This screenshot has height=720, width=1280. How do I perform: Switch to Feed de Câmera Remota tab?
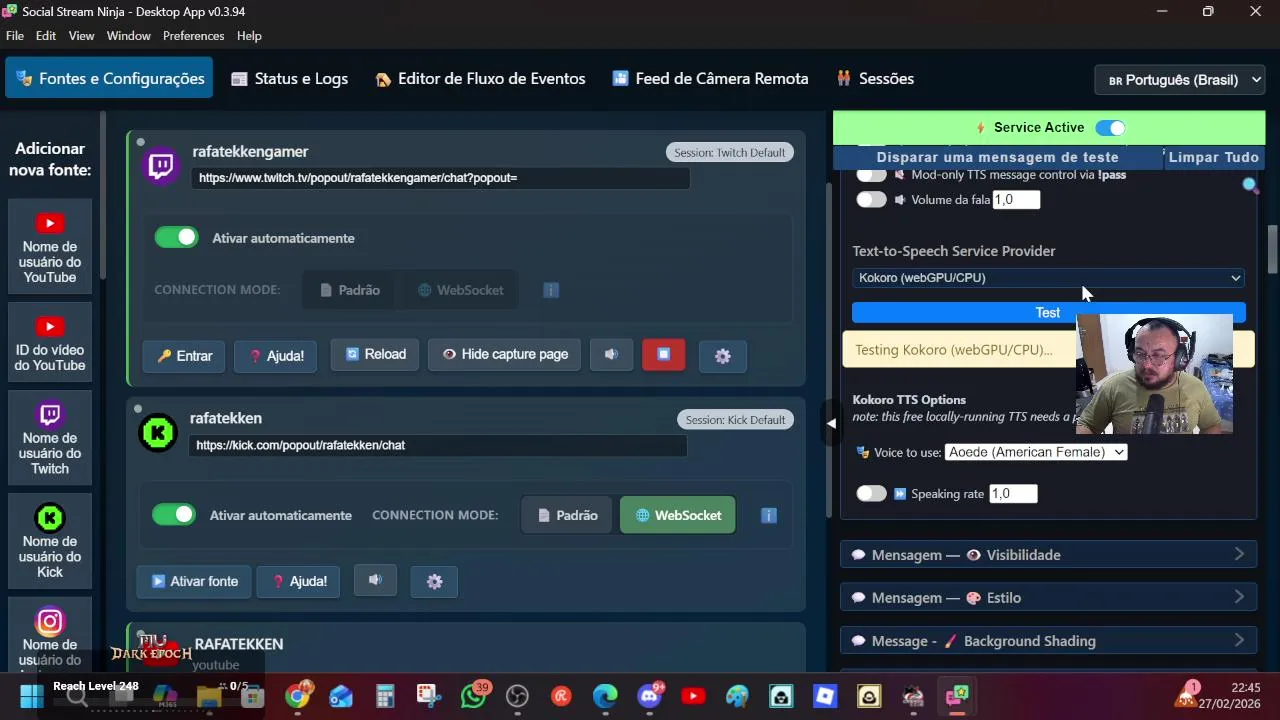pyautogui.click(x=710, y=79)
